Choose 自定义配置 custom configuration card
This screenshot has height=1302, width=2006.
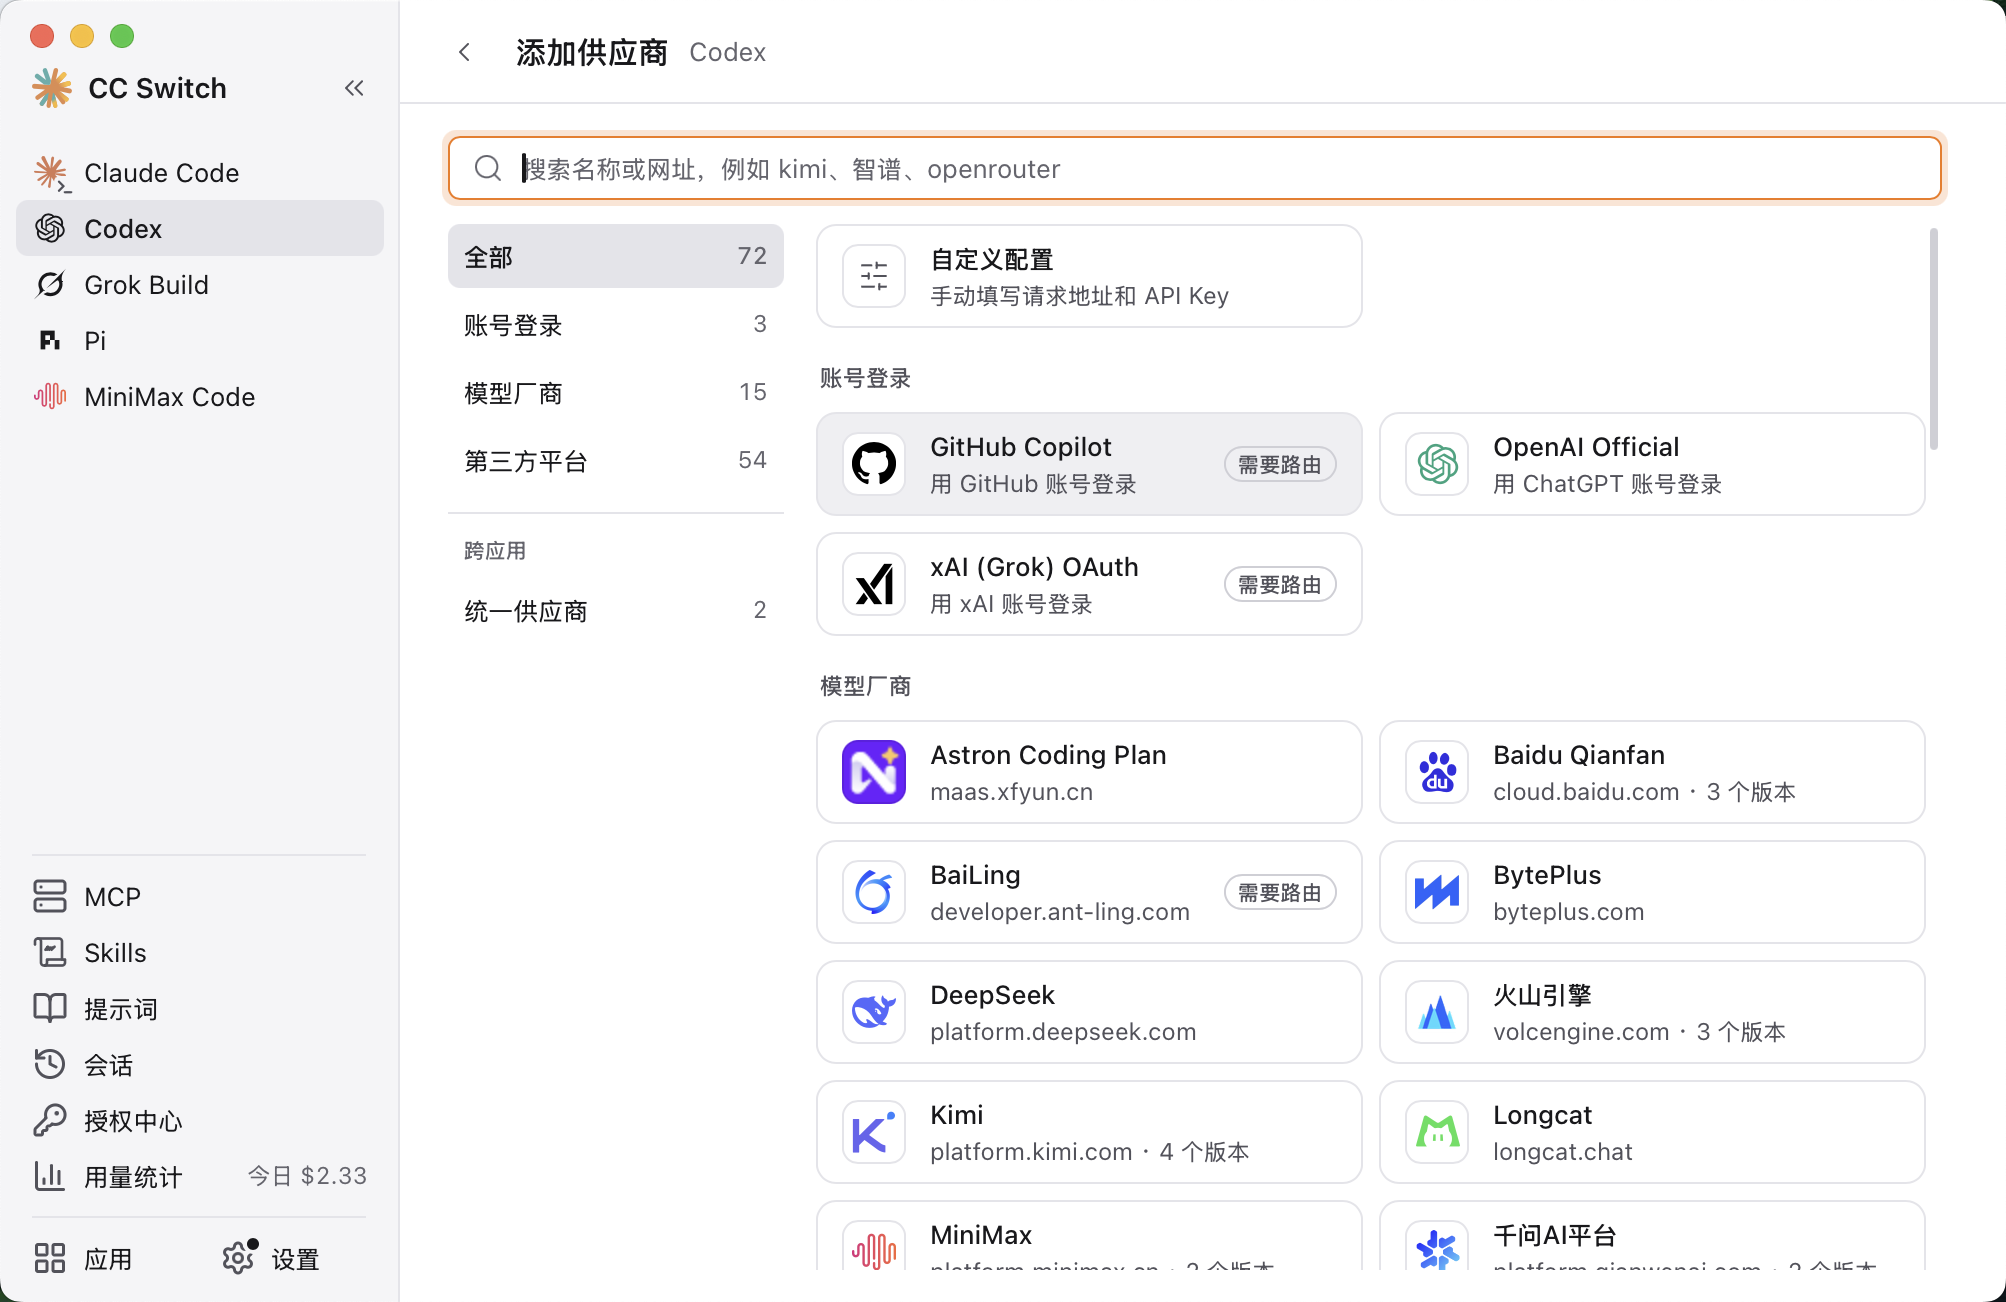(x=1089, y=276)
